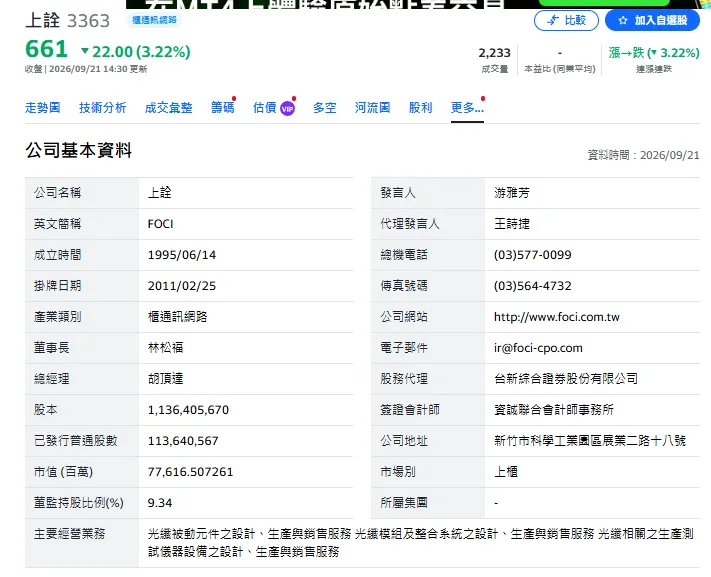This screenshot has width=711, height=577.
Task: Switch to the 技術分析 tab
Action: click(102, 108)
